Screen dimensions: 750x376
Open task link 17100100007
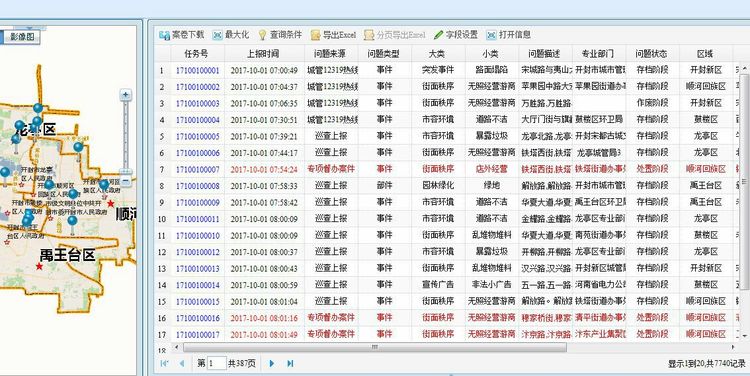[198, 169]
